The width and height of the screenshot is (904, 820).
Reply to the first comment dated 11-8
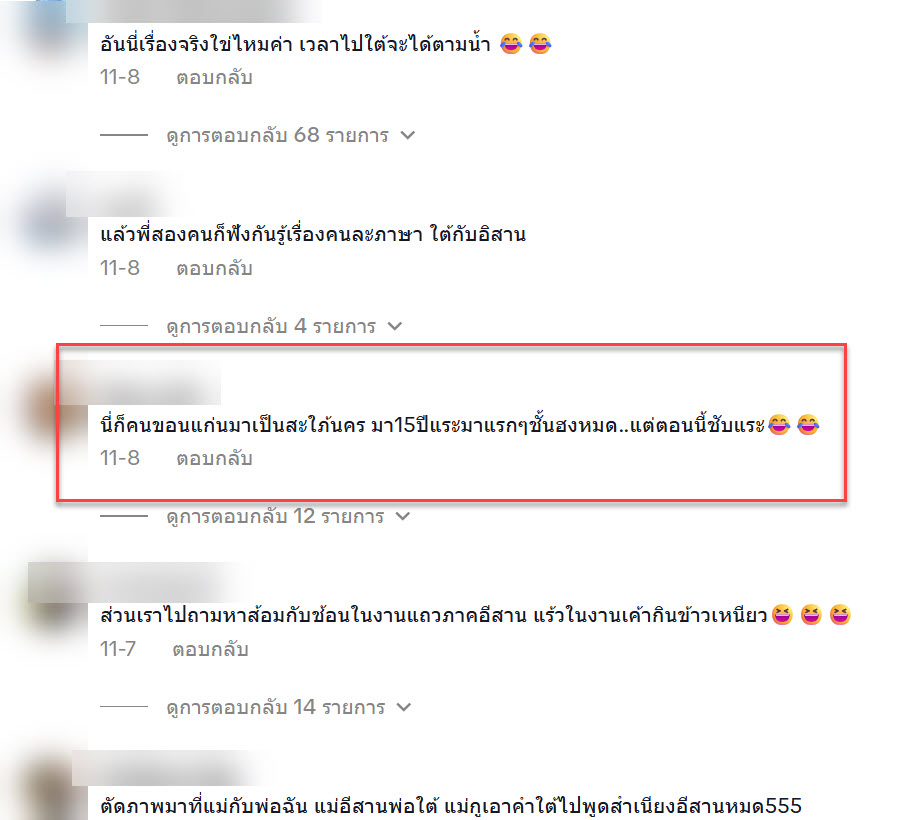pyautogui.click(x=214, y=77)
